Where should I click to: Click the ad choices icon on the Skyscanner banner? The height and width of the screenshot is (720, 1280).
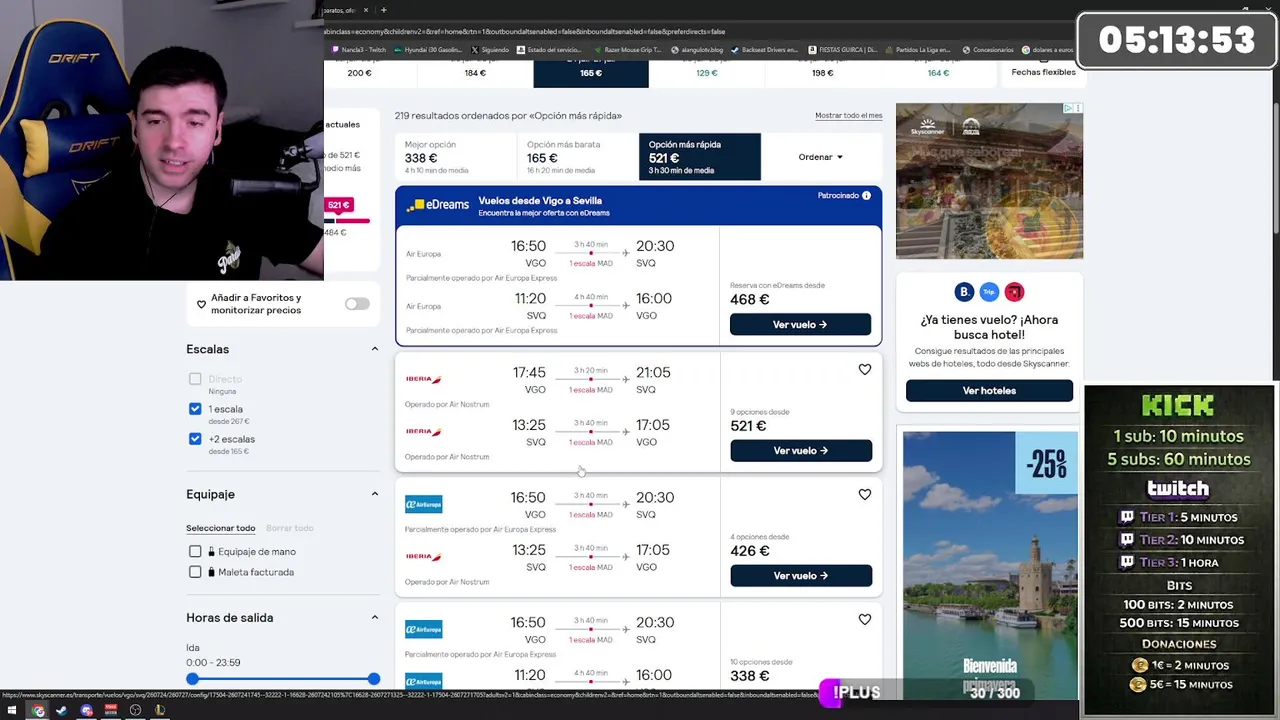[x=1068, y=108]
